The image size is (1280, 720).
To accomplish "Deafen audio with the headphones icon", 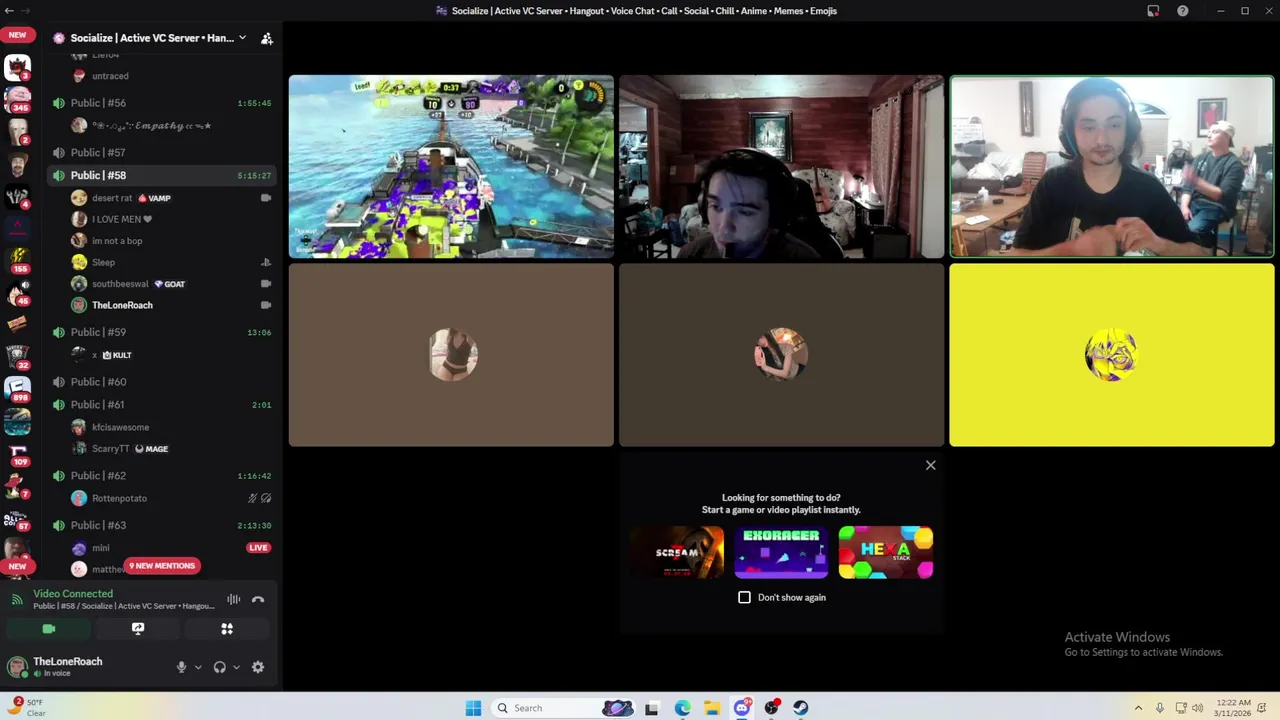I will coord(219,667).
